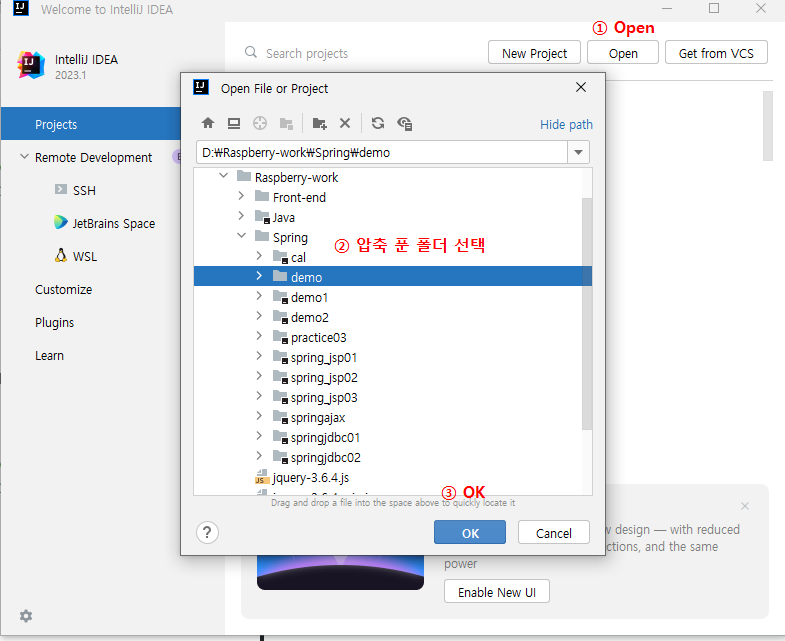This screenshot has width=785, height=641.
Task: Click the module directory folder icon
Action: click(286, 123)
